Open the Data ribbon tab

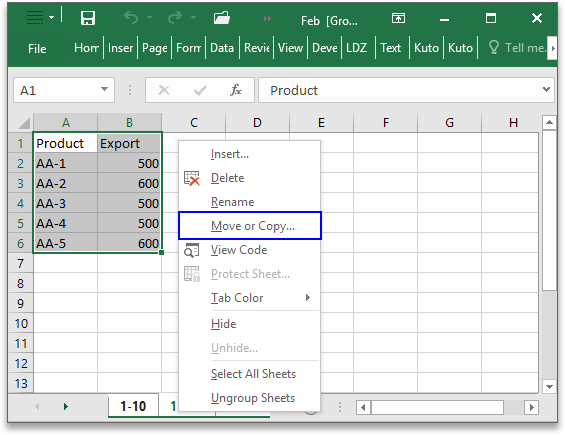[x=222, y=48]
